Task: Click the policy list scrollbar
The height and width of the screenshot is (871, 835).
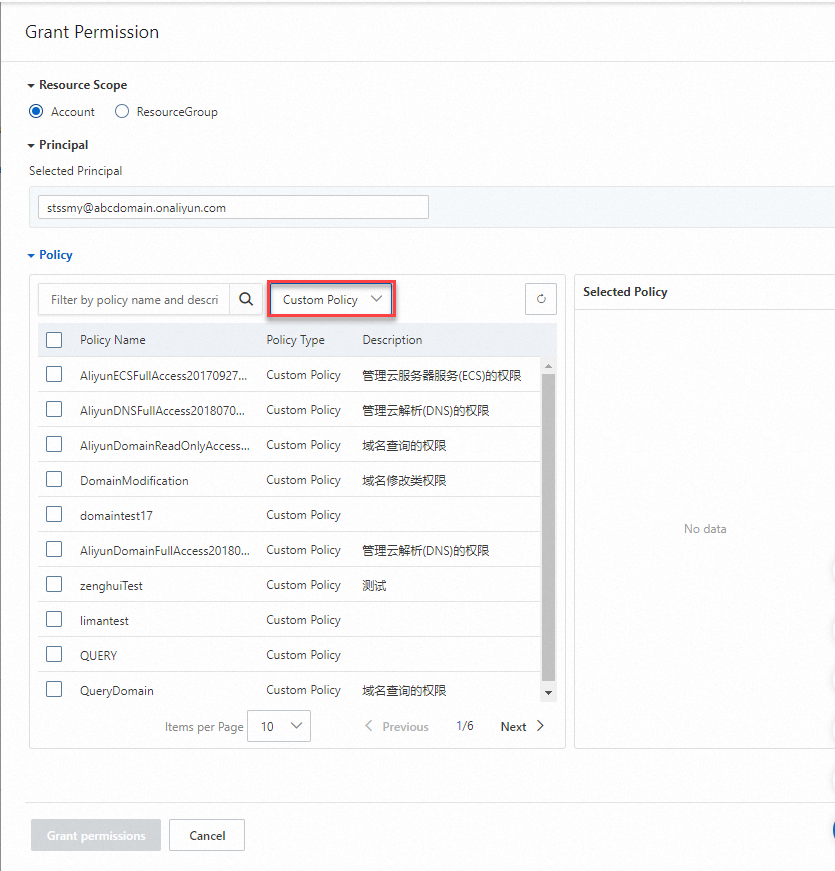Action: 548,527
